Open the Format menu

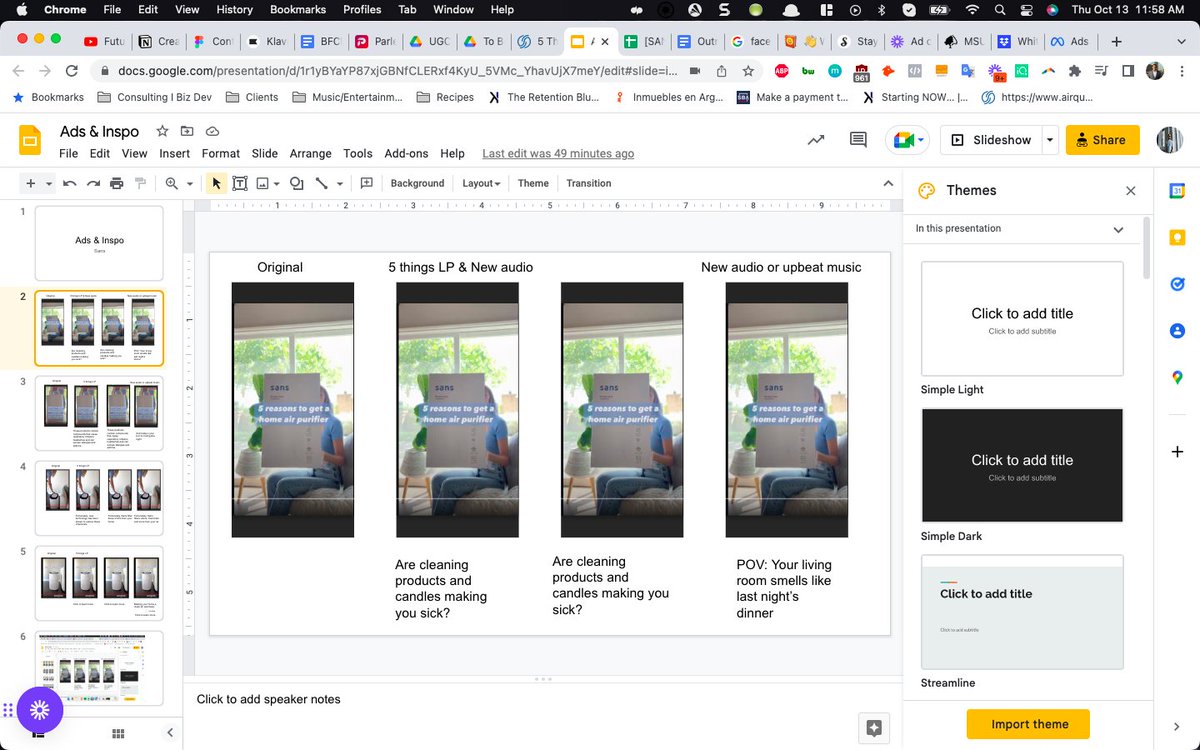click(221, 153)
